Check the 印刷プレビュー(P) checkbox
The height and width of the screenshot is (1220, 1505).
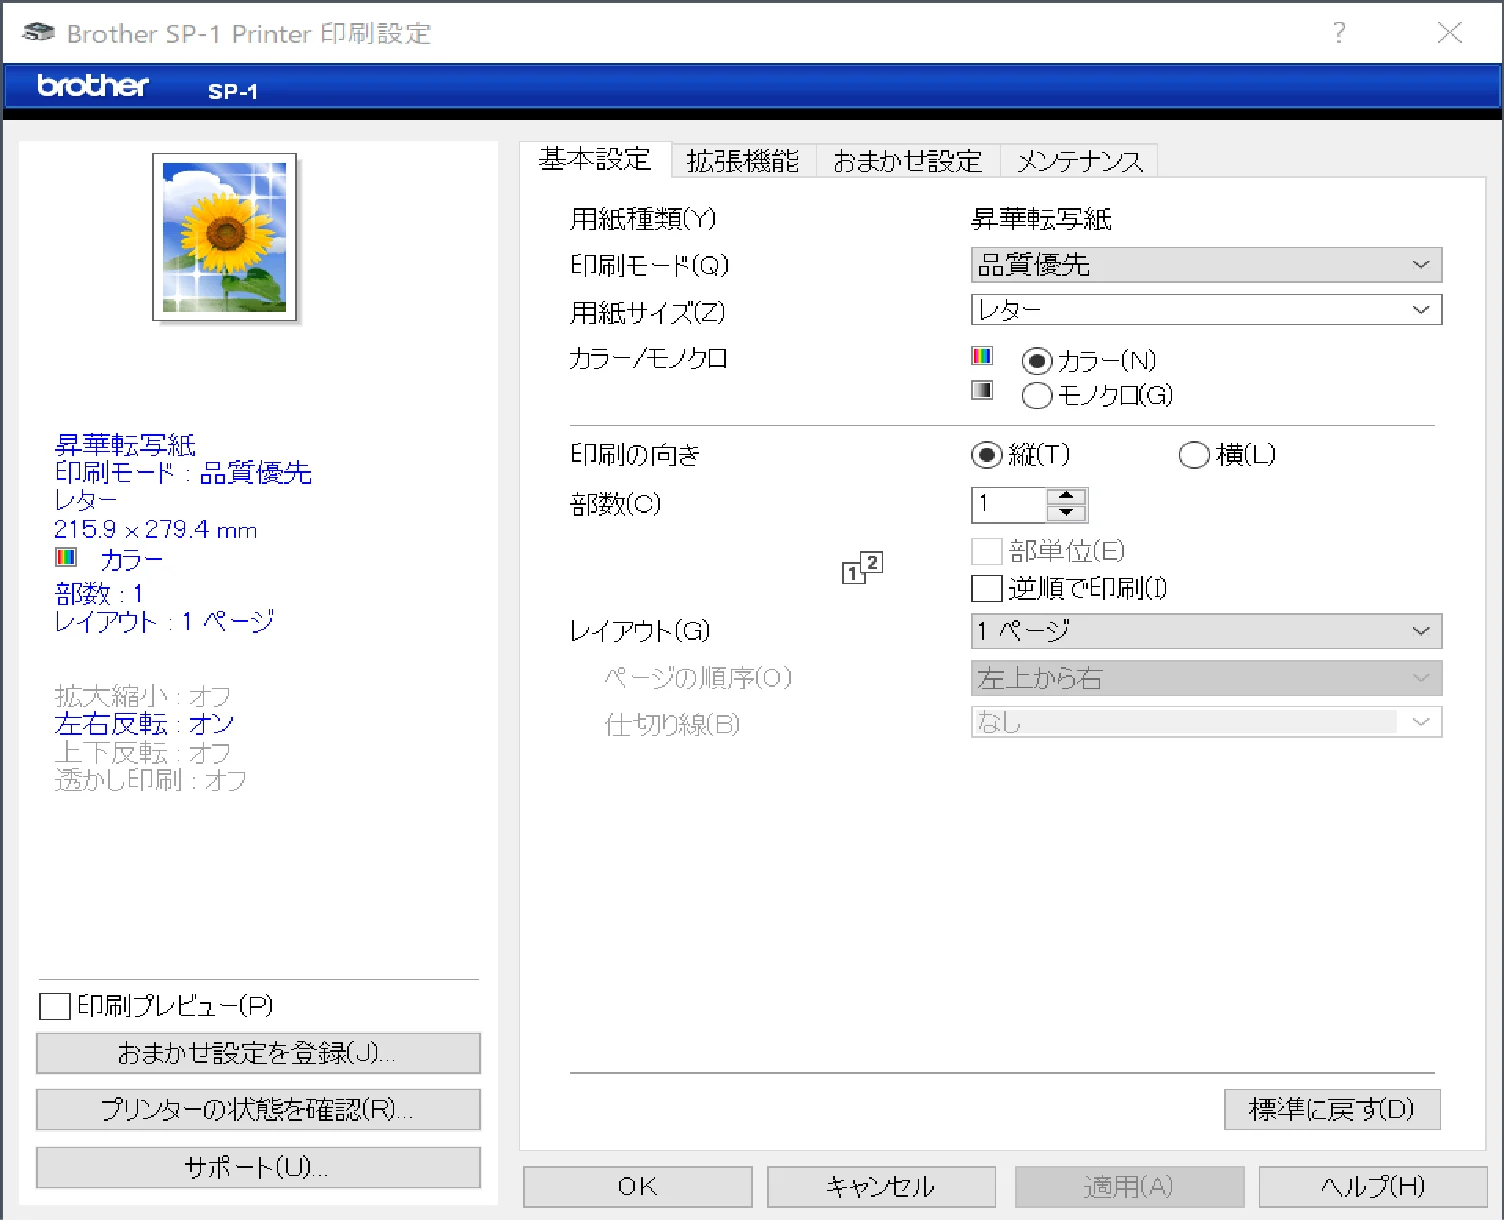coord(54,1006)
